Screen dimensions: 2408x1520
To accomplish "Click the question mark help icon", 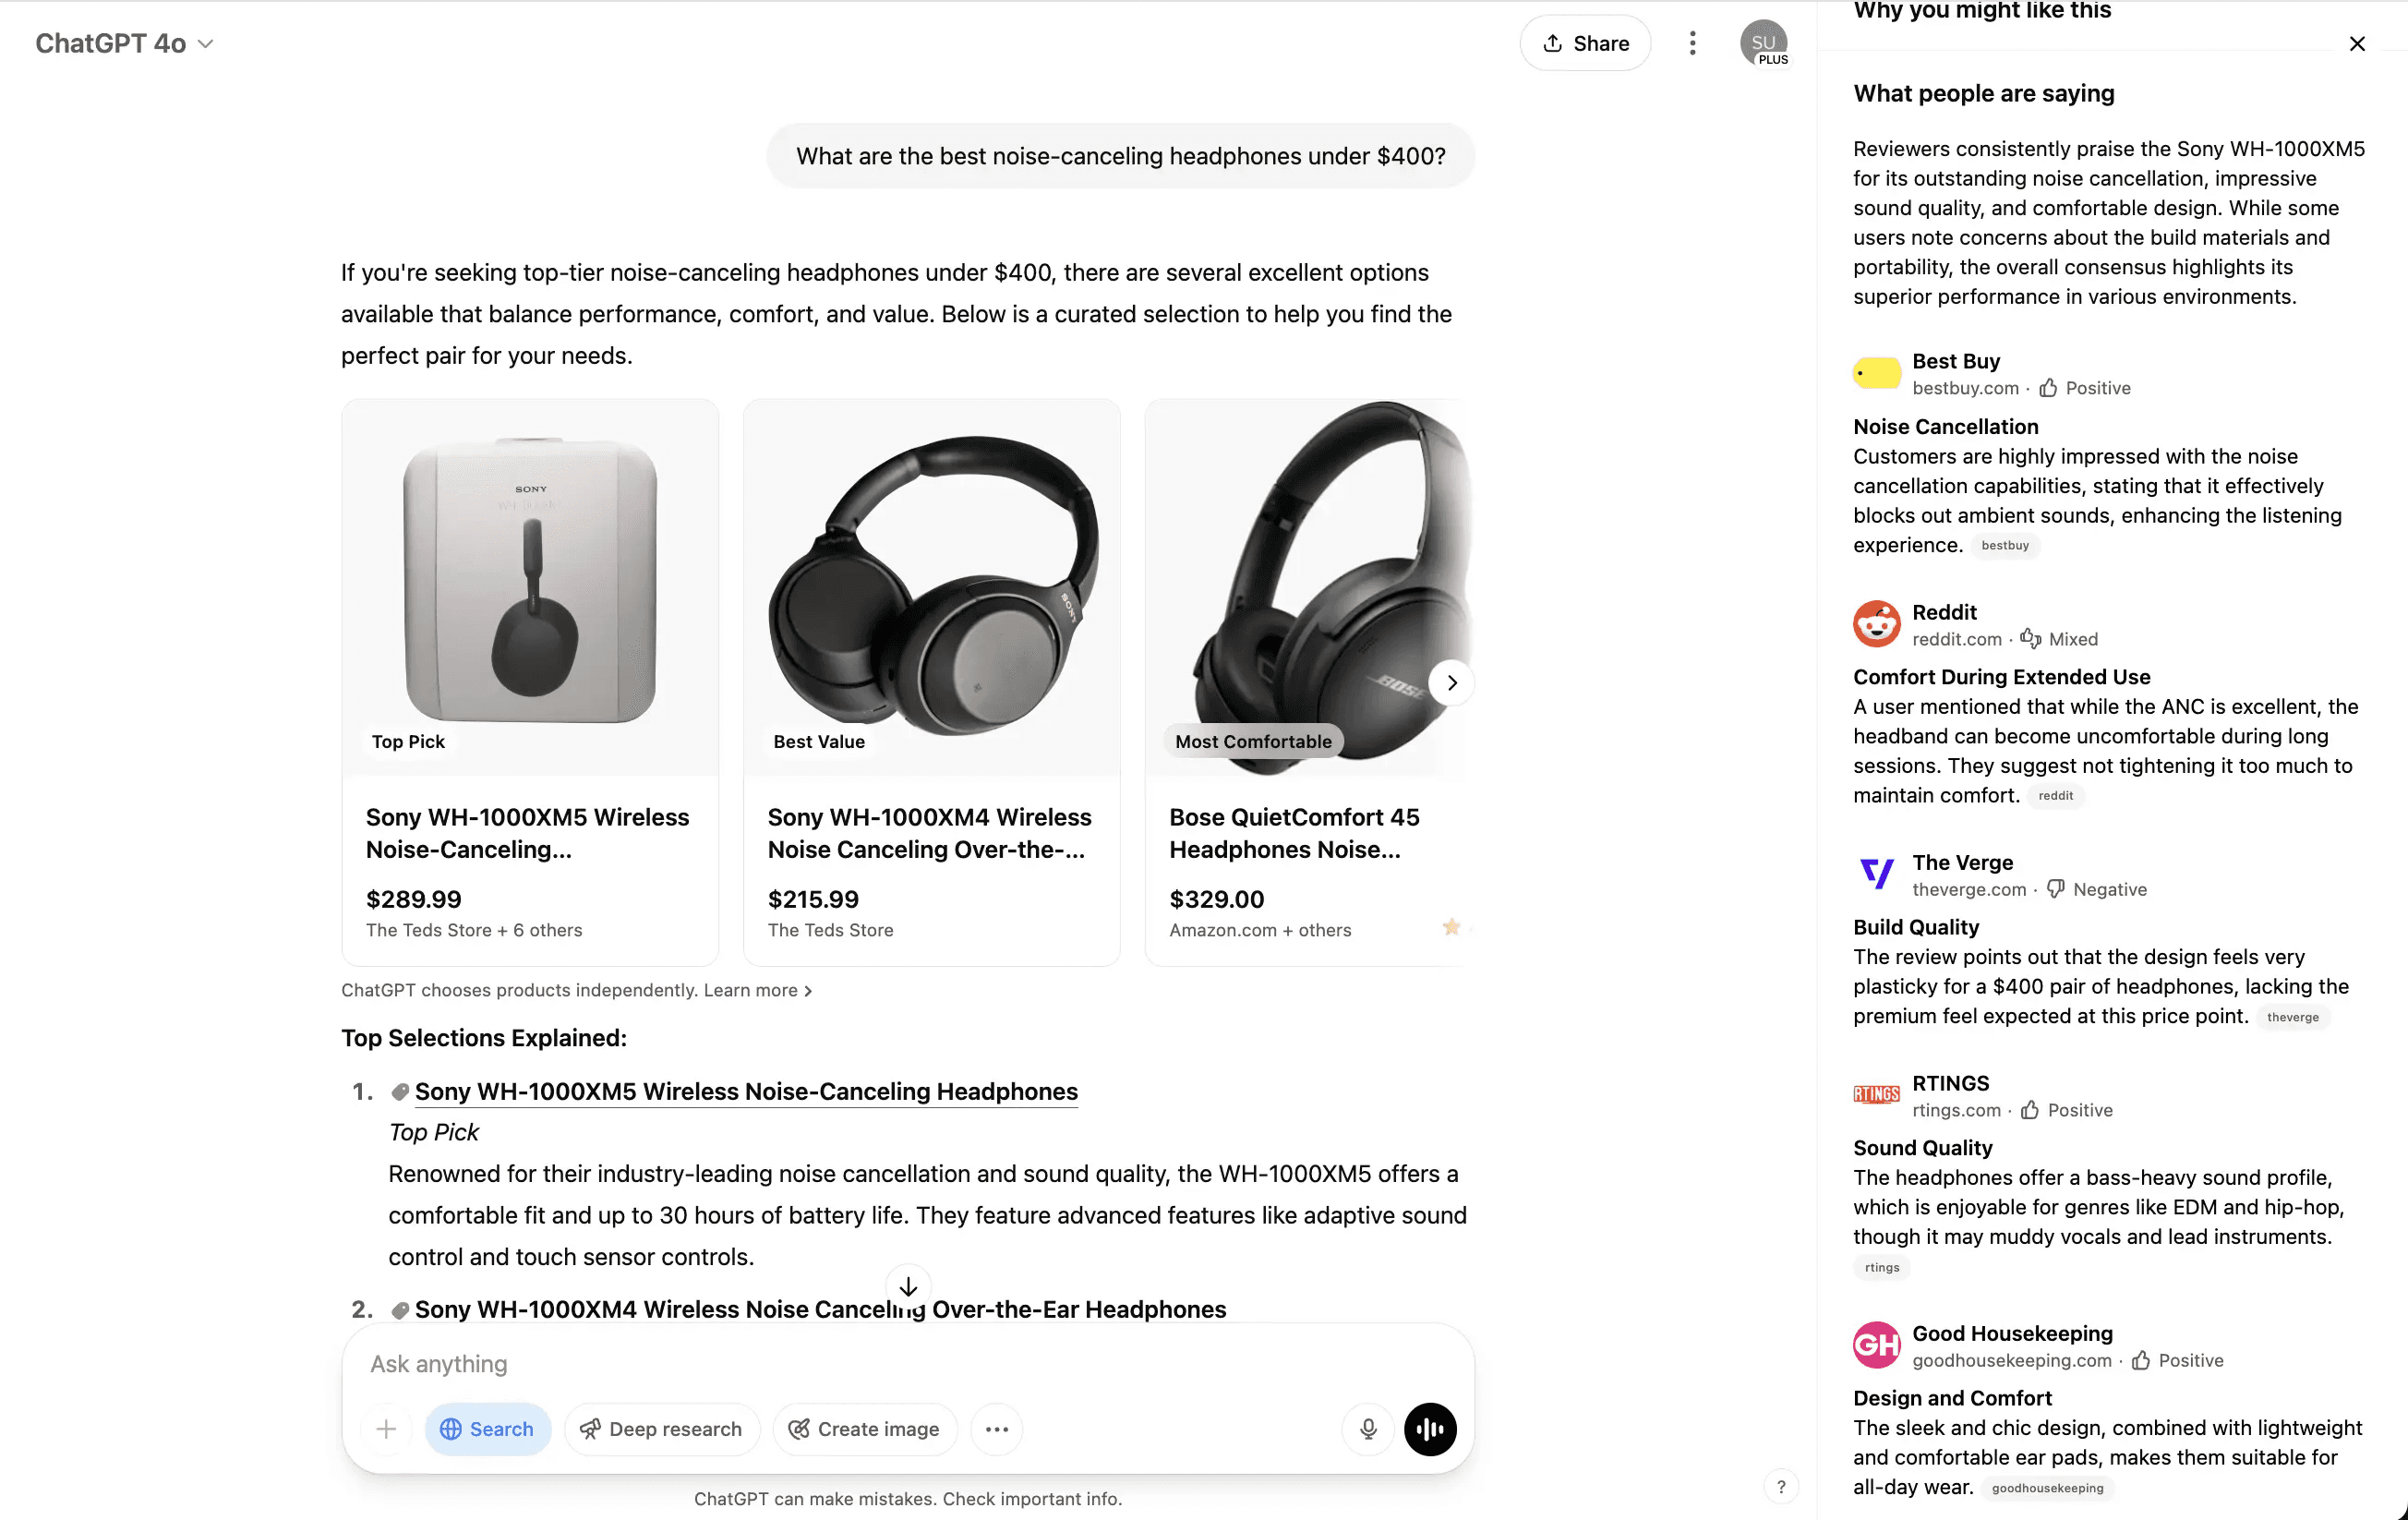I will [1781, 1486].
